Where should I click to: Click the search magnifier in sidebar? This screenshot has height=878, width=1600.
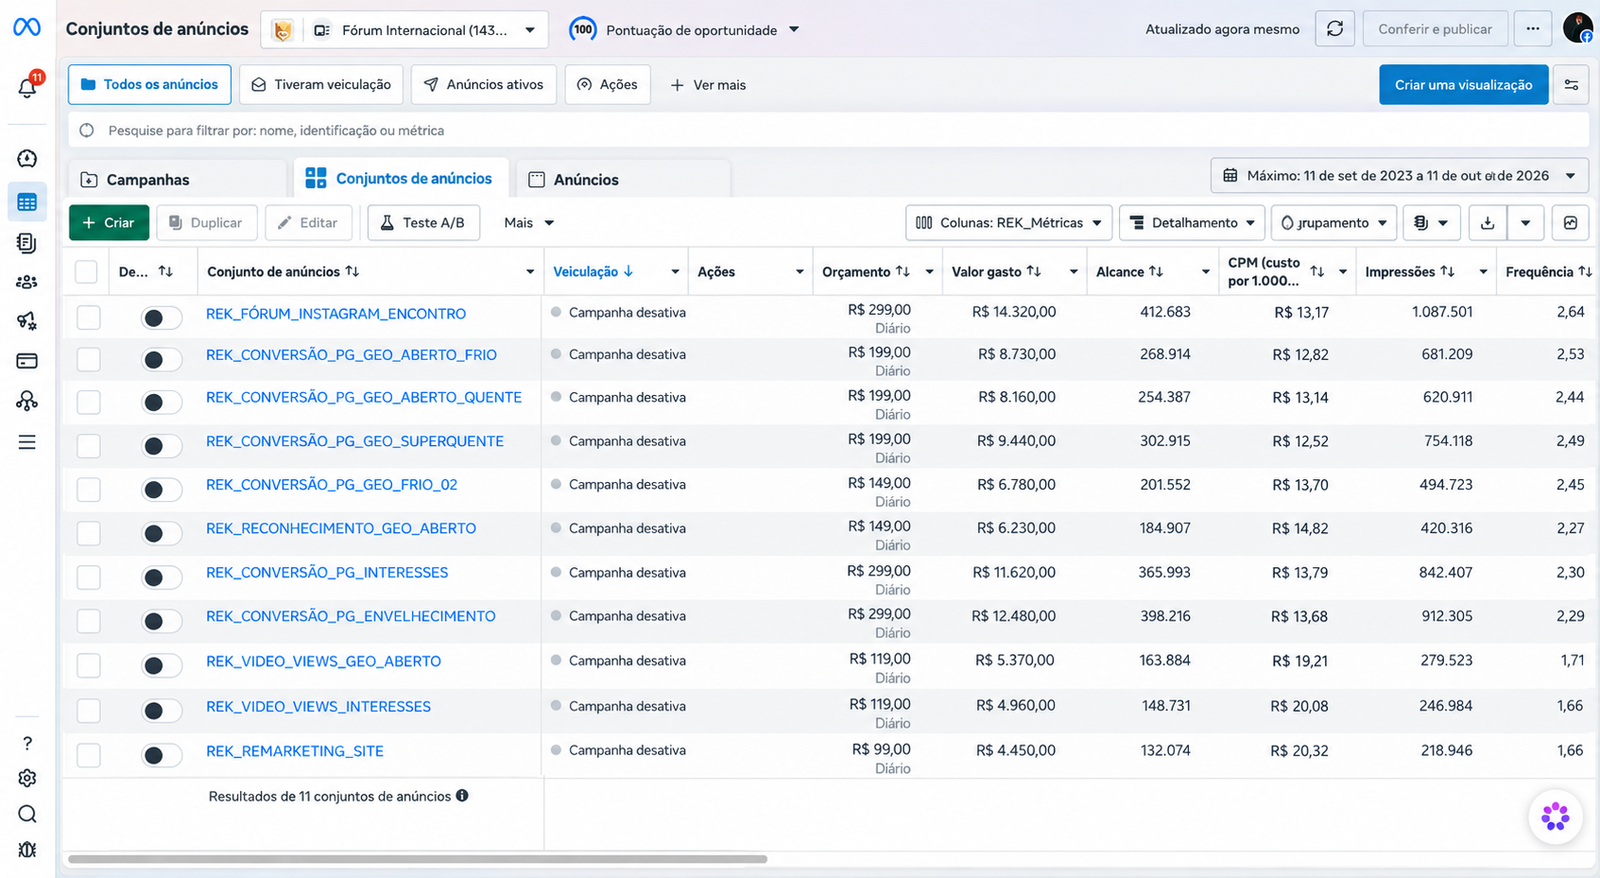pos(27,814)
